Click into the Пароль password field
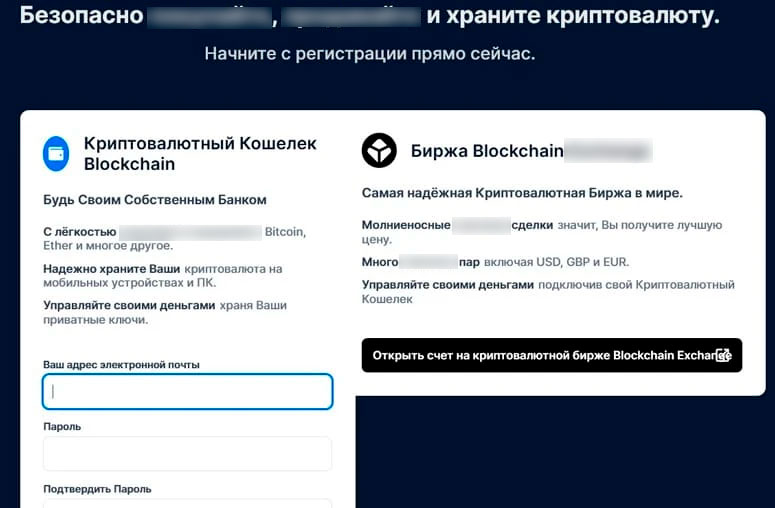775x508 pixels. tap(187, 453)
